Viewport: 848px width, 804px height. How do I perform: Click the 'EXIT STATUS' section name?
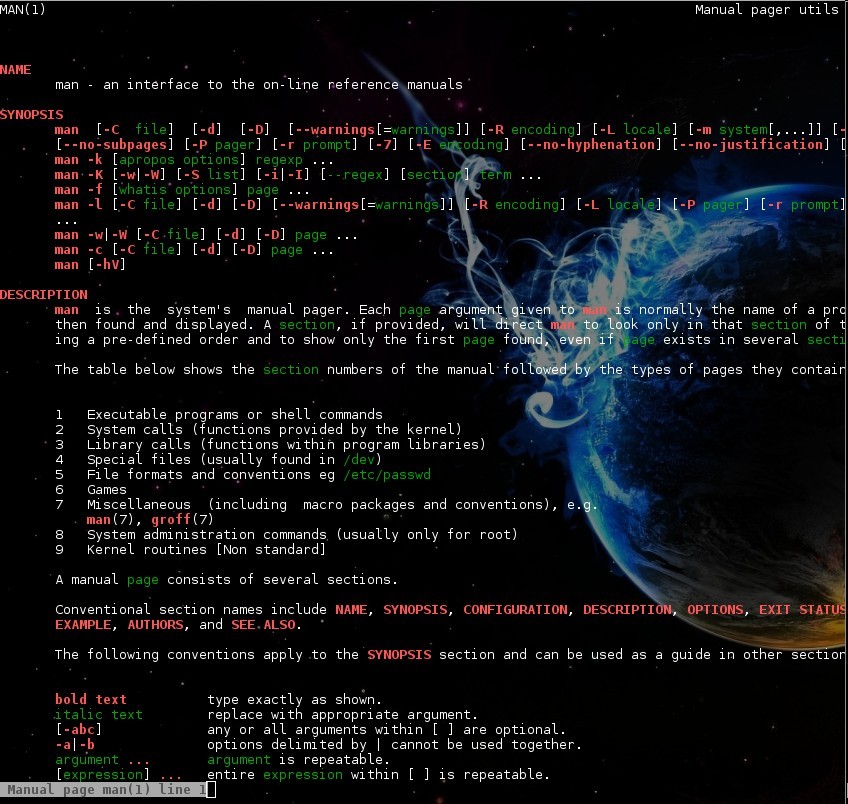pos(802,610)
